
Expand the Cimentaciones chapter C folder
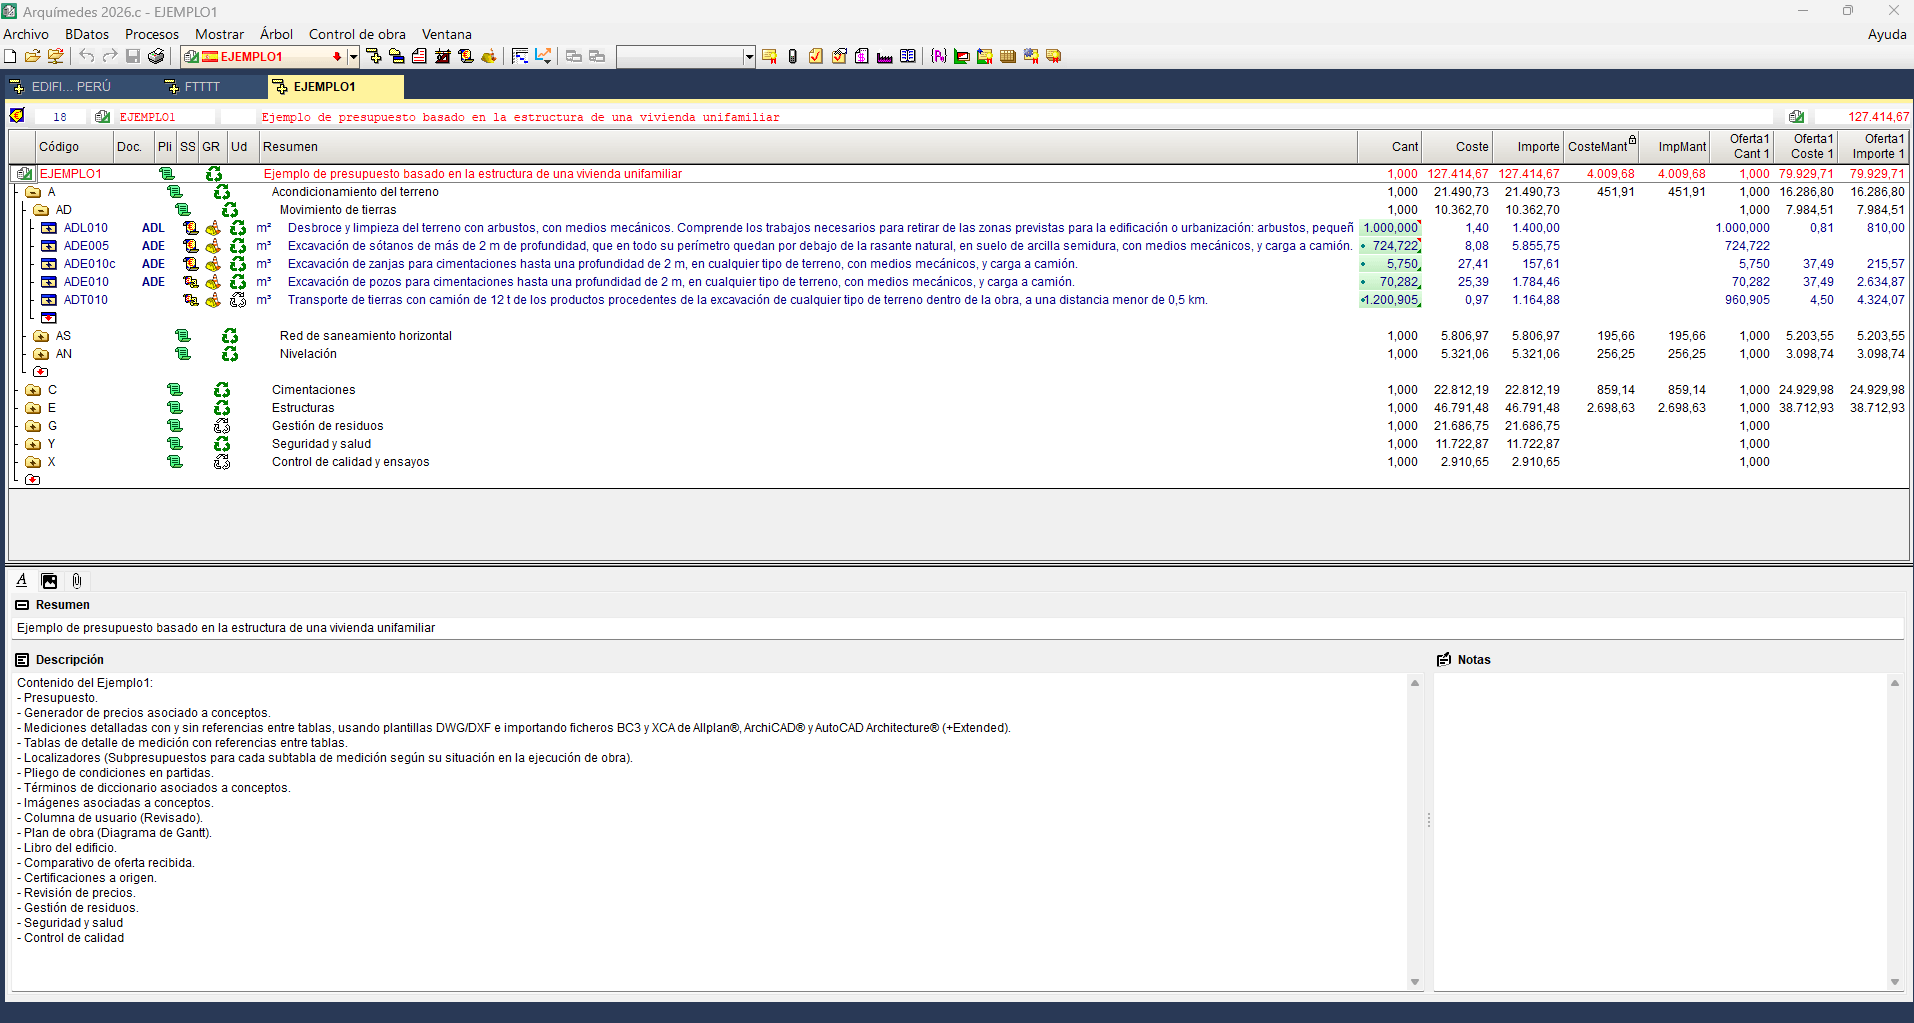click(x=33, y=390)
